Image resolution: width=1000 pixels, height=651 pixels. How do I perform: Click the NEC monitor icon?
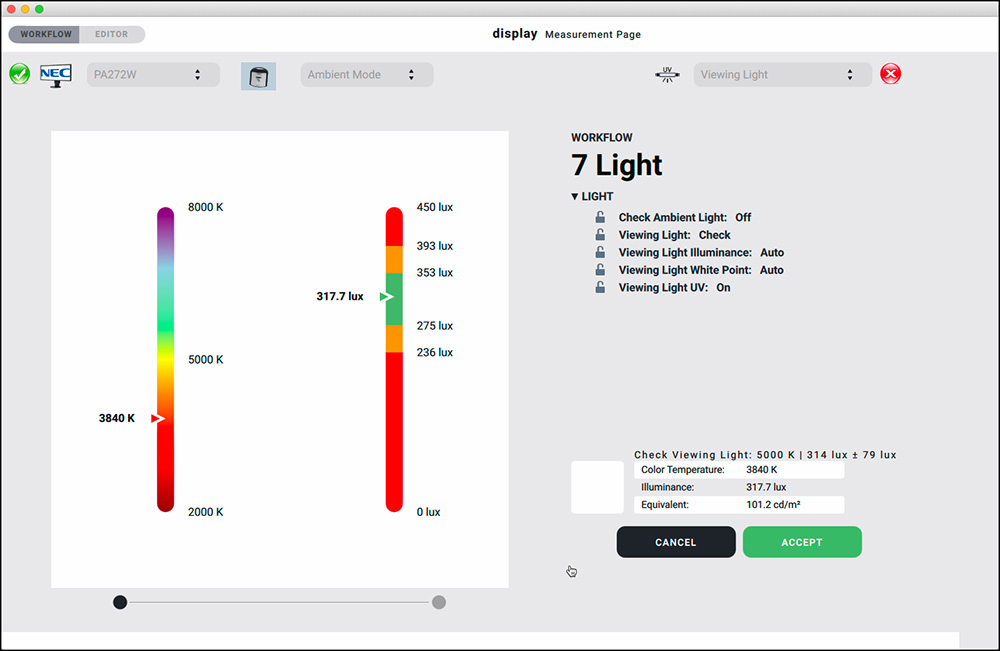(55, 75)
